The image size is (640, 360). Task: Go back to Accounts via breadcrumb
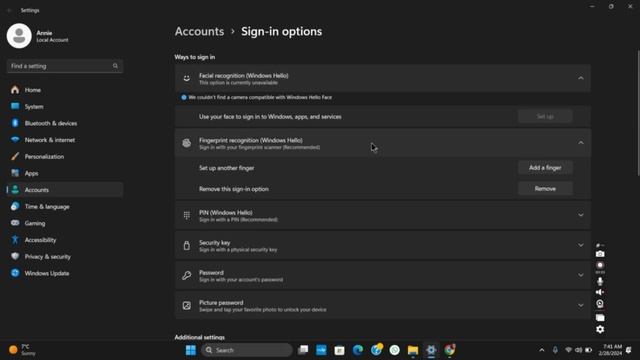point(199,31)
